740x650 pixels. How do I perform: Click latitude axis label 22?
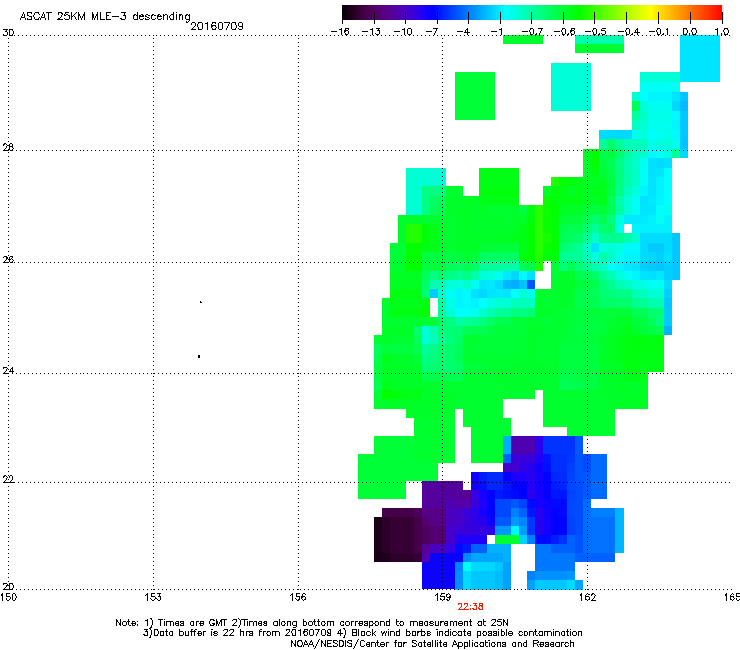tap(8, 480)
